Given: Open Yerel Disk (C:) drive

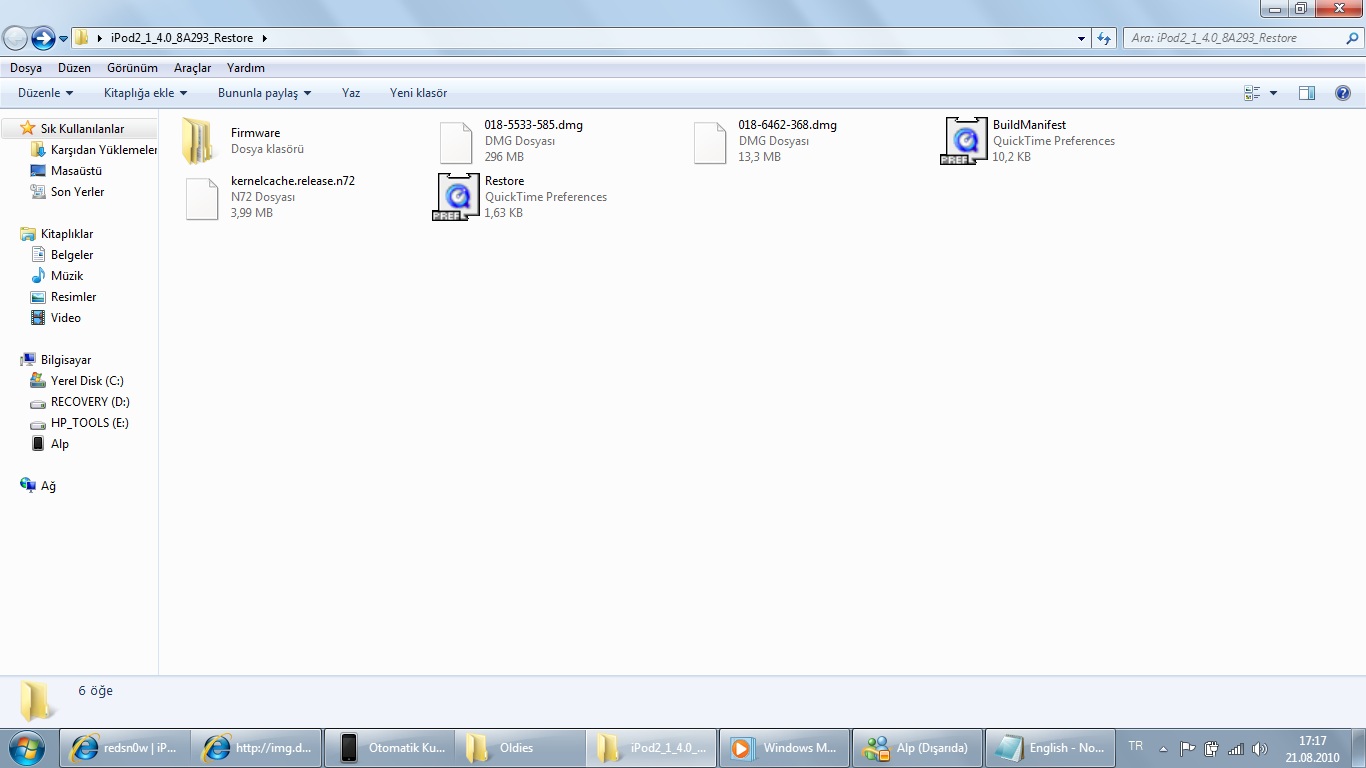Looking at the screenshot, I should [x=87, y=381].
